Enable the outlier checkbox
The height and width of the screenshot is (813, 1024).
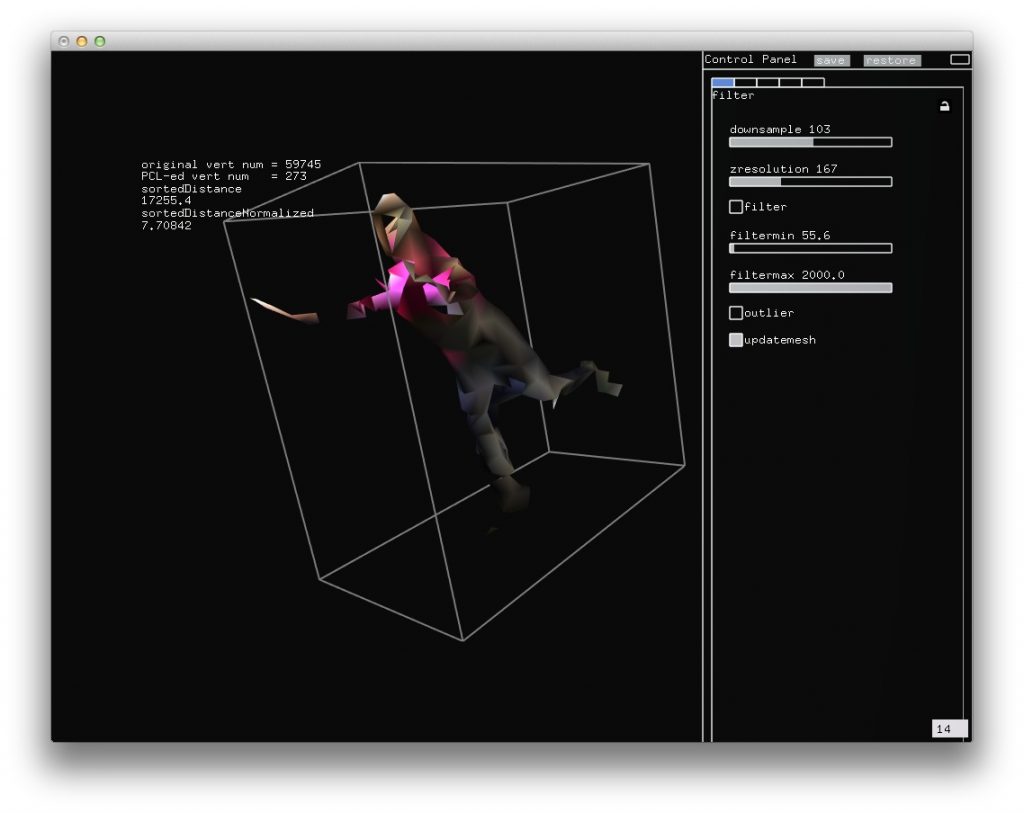click(736, 313)
